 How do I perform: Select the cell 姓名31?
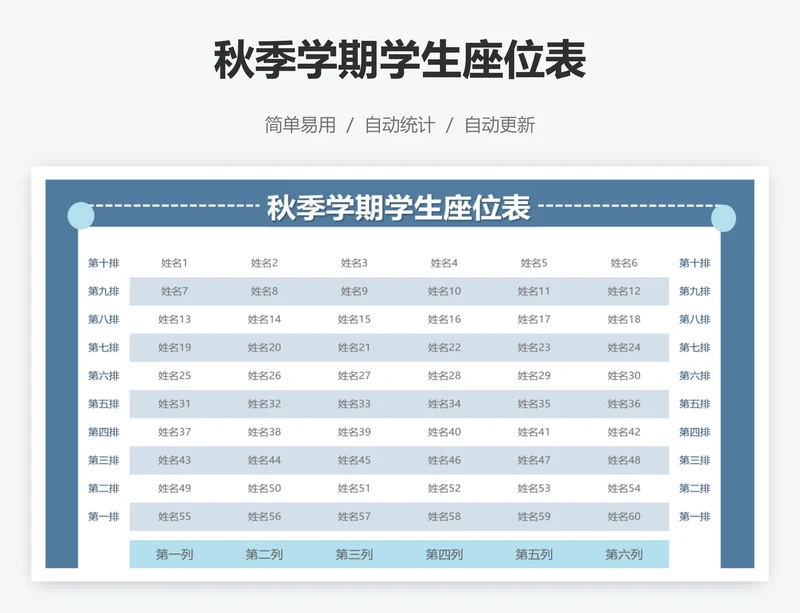(174, 404)
